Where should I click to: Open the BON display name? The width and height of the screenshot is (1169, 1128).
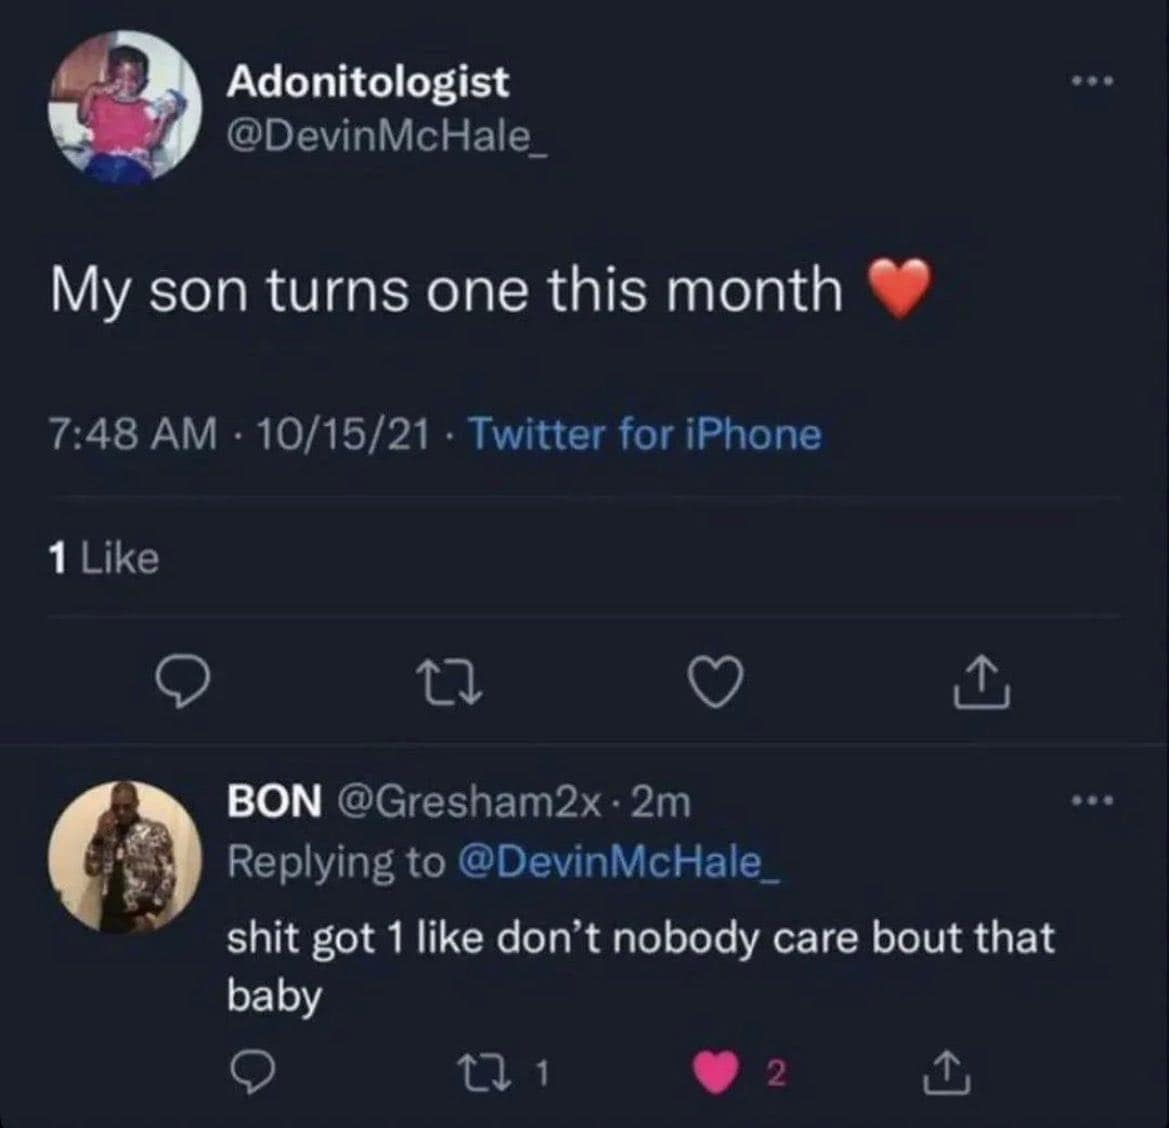tap(275, 801)
